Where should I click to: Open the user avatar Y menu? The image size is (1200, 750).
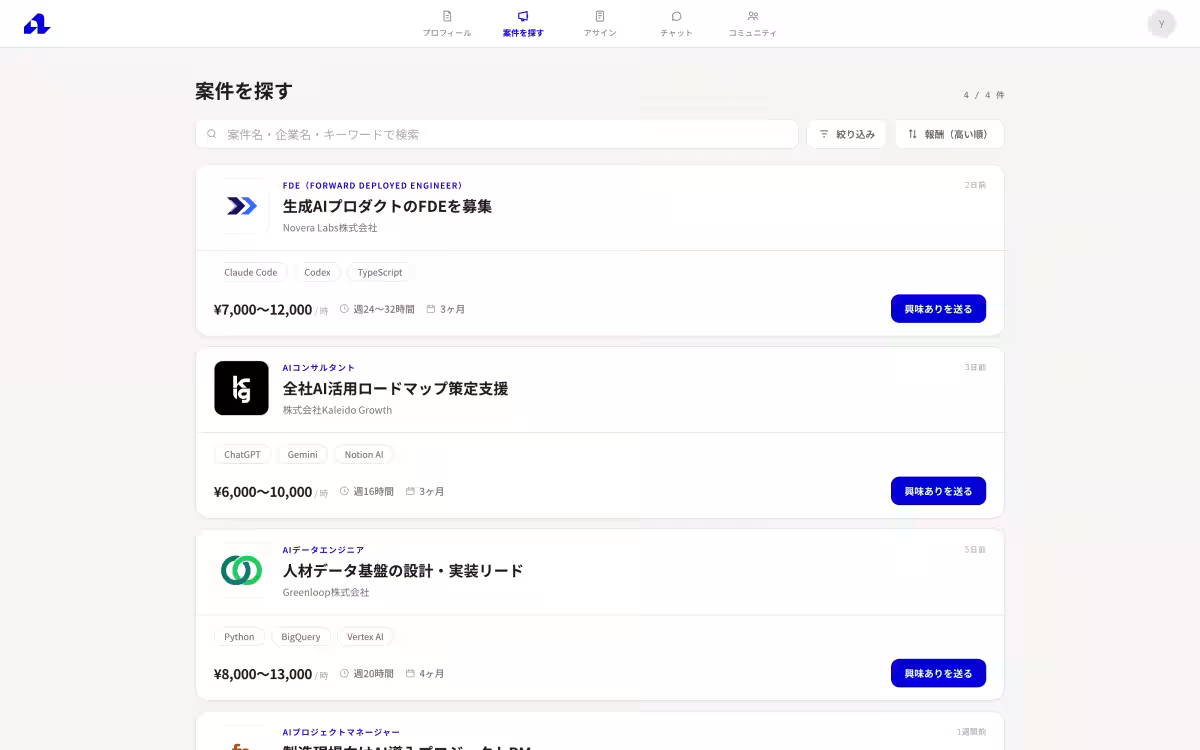pyautogui.click(x=1161, y=24)
